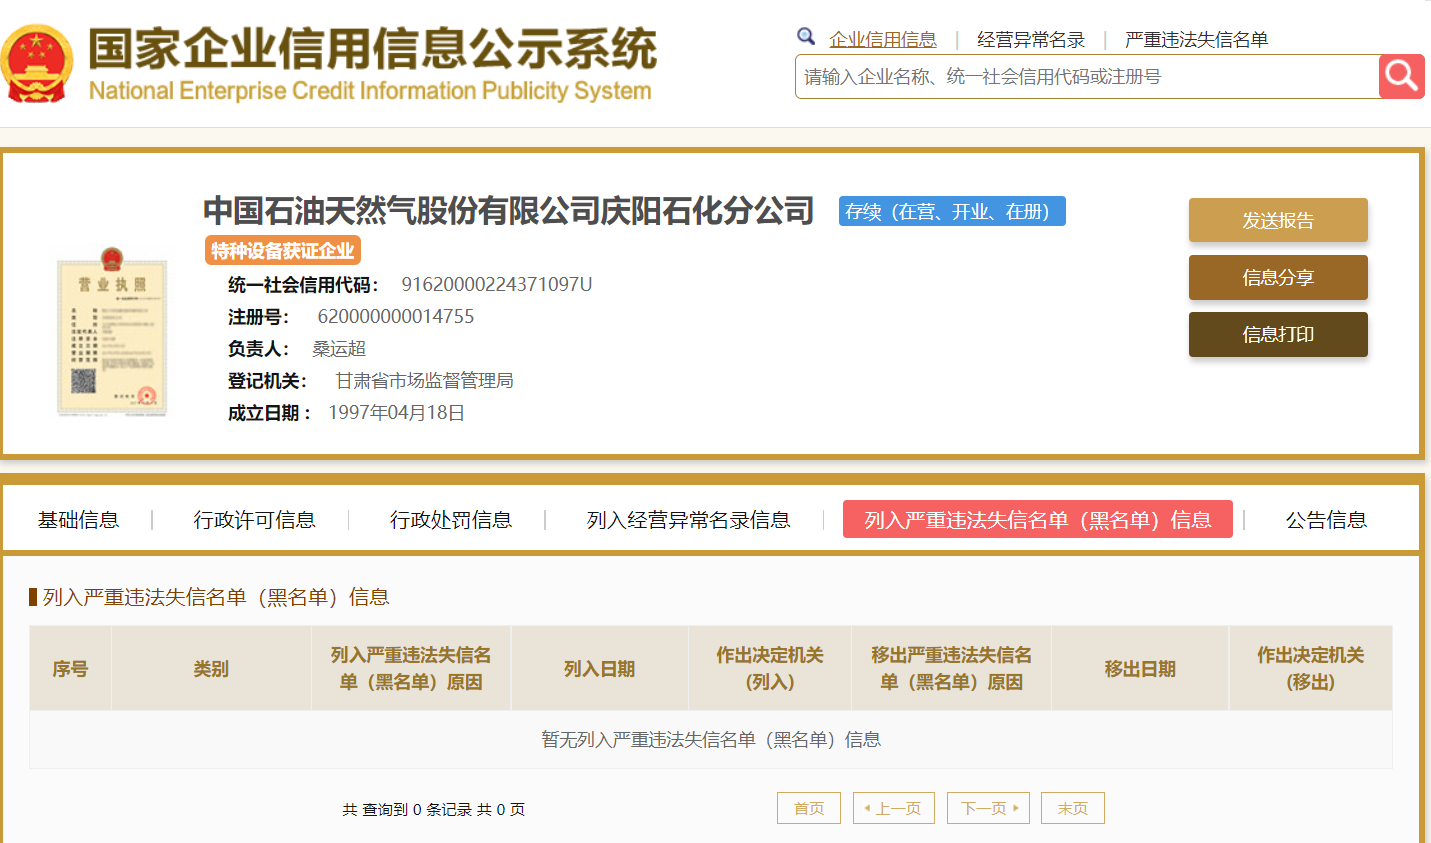Image resolution: width=1431 pixels, height=843 pixels.
Task: Click the 末页 pagination button
Action: coord(1073,808)
